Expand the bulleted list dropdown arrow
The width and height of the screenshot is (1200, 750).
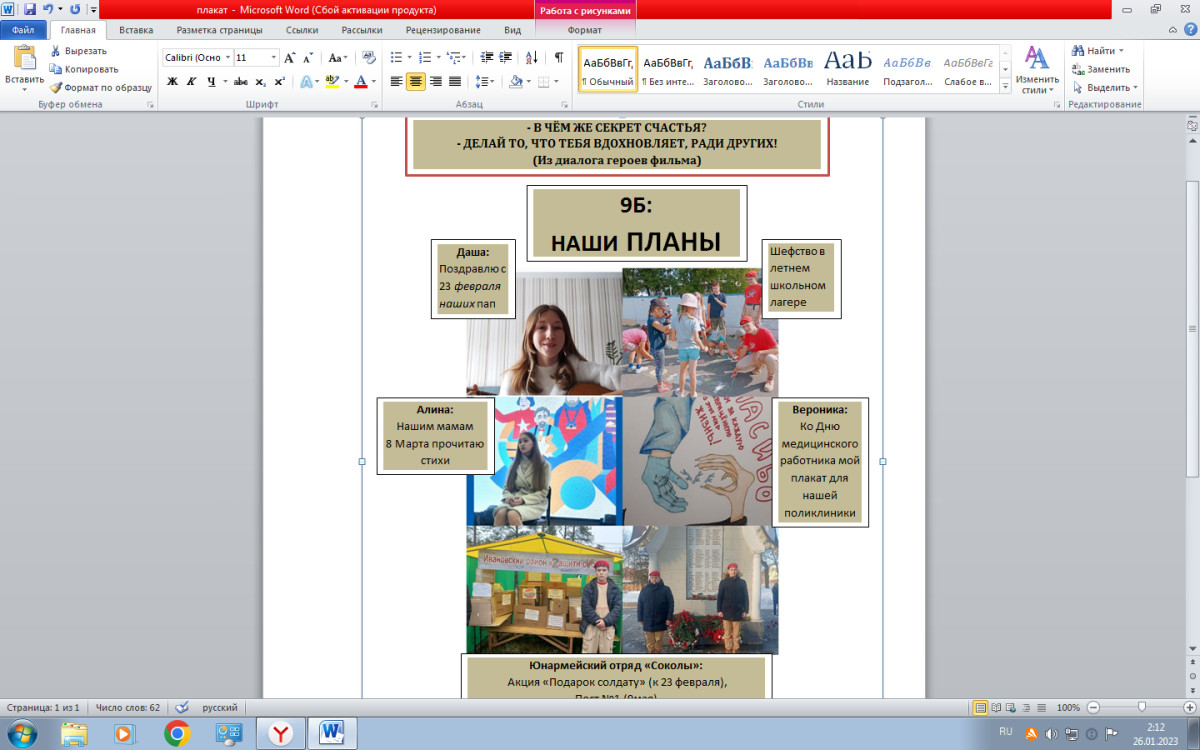[x=411, y=58]
